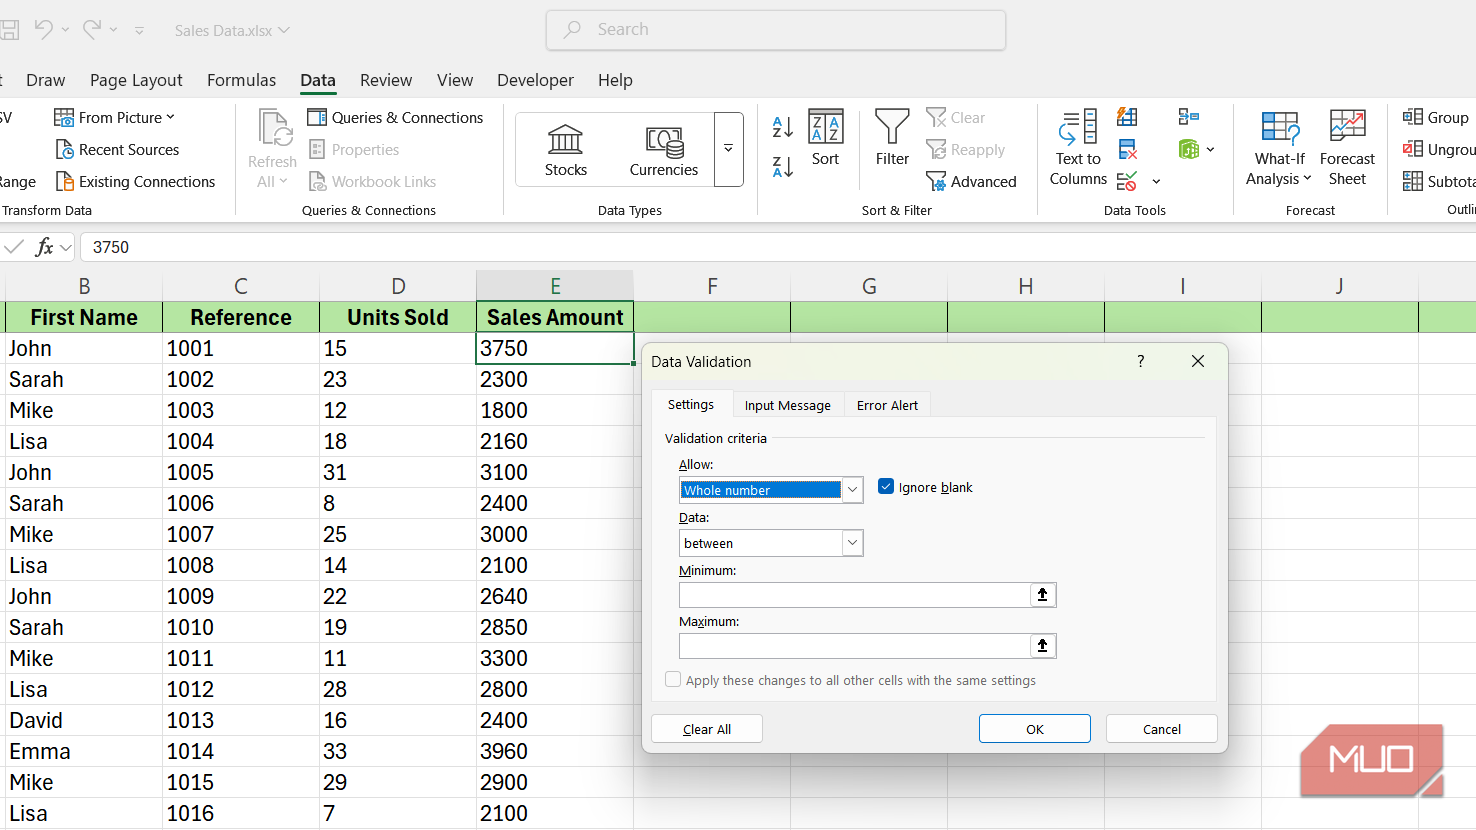Image resolution: width=1476 pixels, height=830 pixels.
Task: Click the Clear All button
Action: click(x=707, y=729)
